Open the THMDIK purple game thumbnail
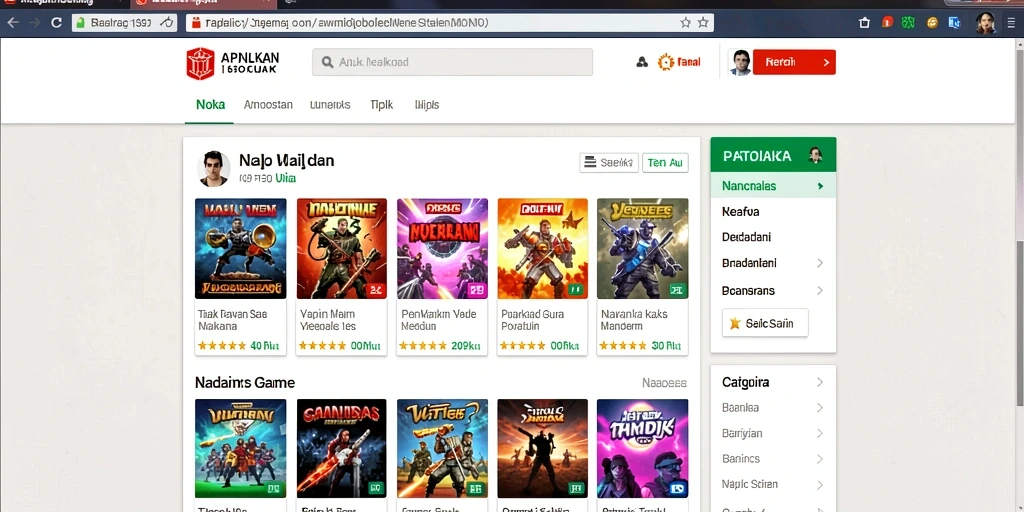 [643, 449]
